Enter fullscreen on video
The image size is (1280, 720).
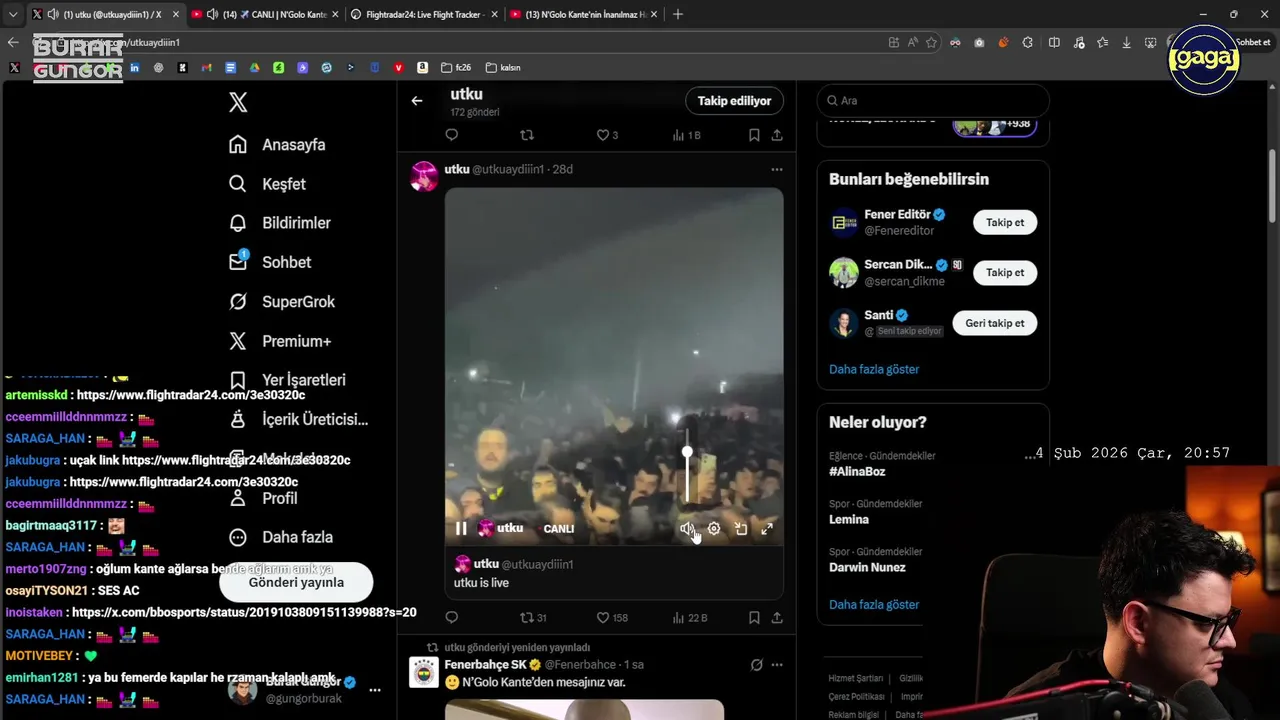coord(767,529)
